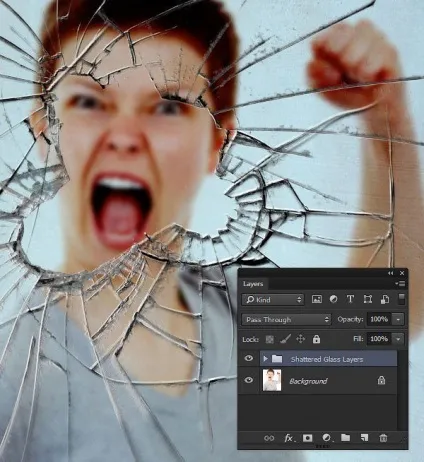Expand the Shattered Glass Layers group
The image size is (424, 462).
[x=265, y=359]
